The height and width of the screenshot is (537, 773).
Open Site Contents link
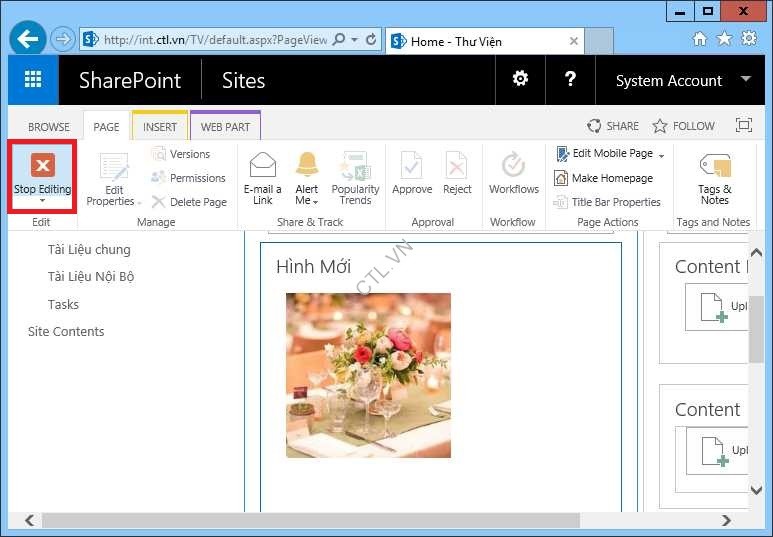[66, 331]
